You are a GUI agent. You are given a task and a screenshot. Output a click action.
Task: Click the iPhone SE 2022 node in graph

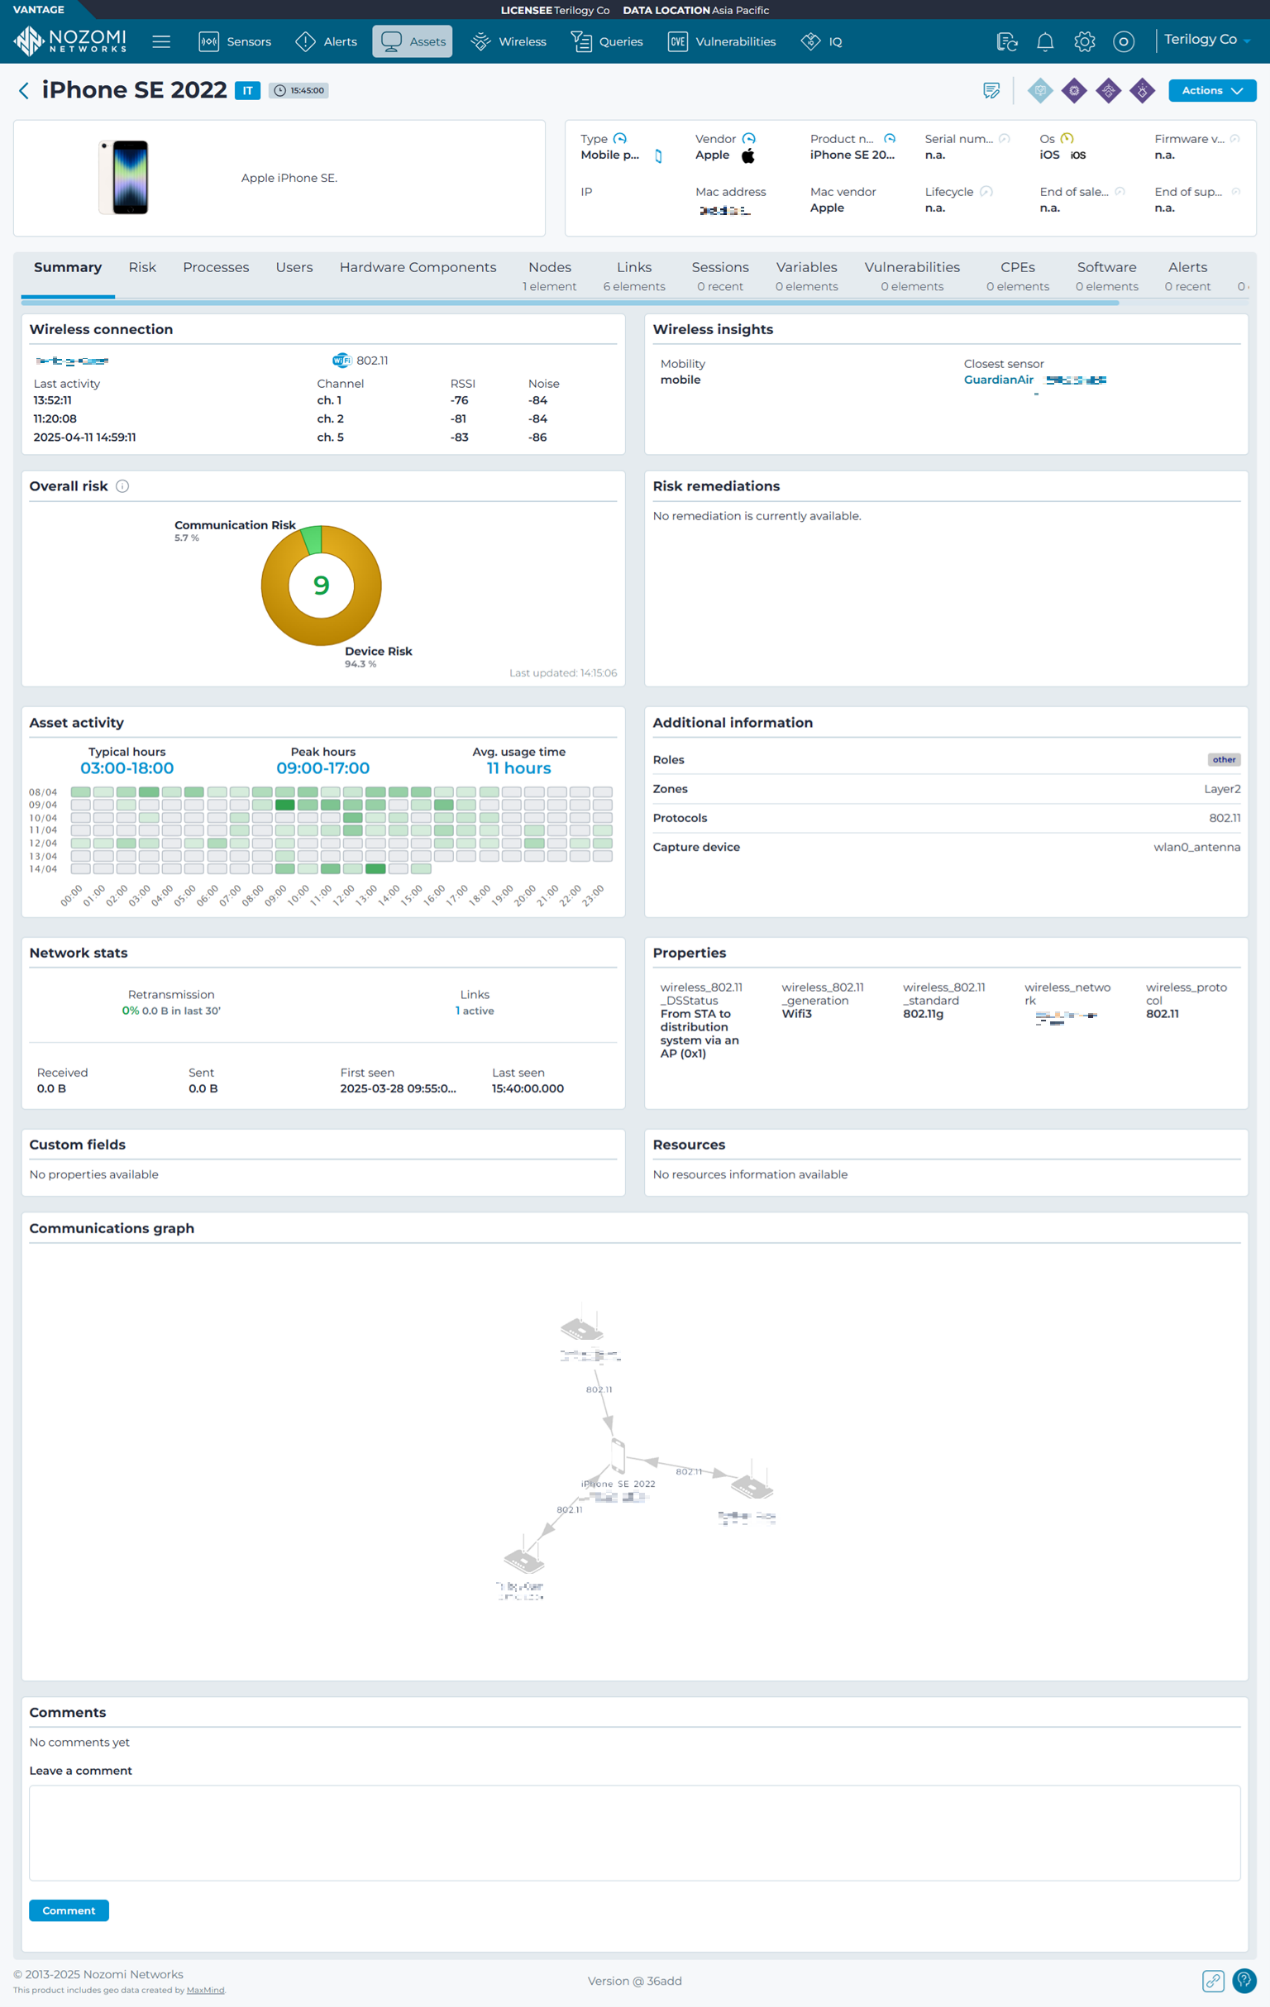tap(618, 1456)
